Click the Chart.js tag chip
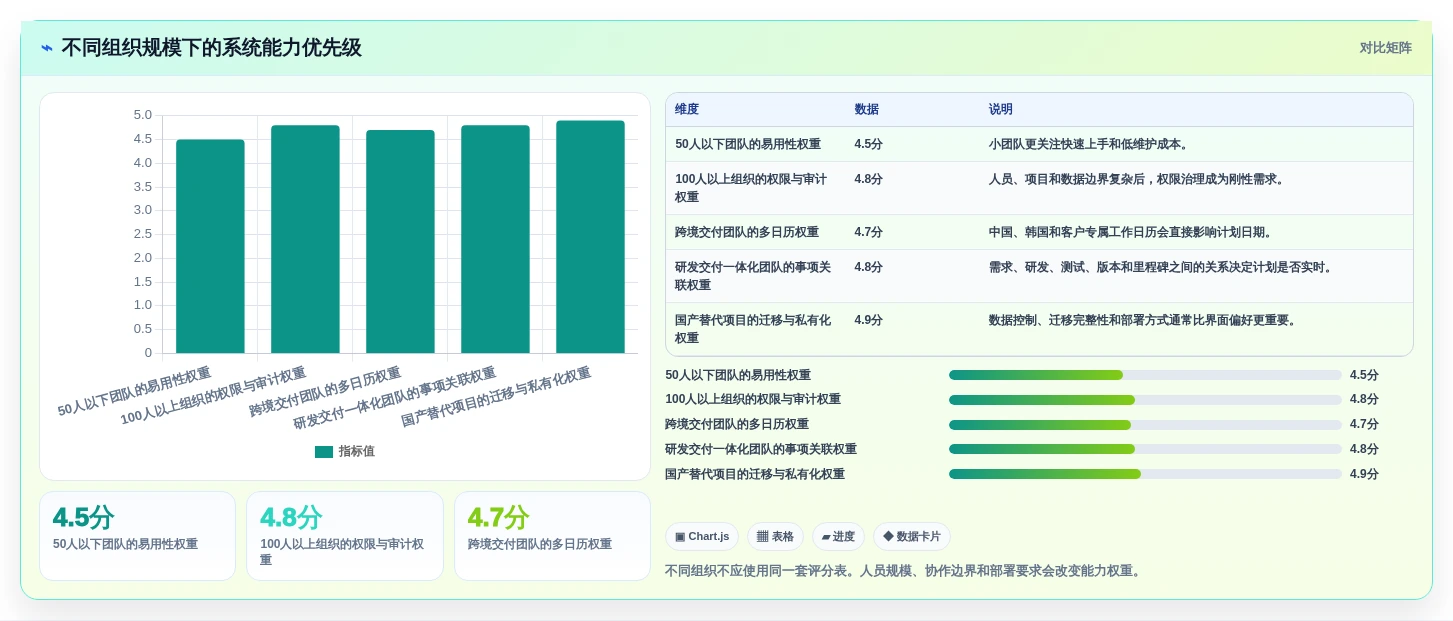 point(702,537)
